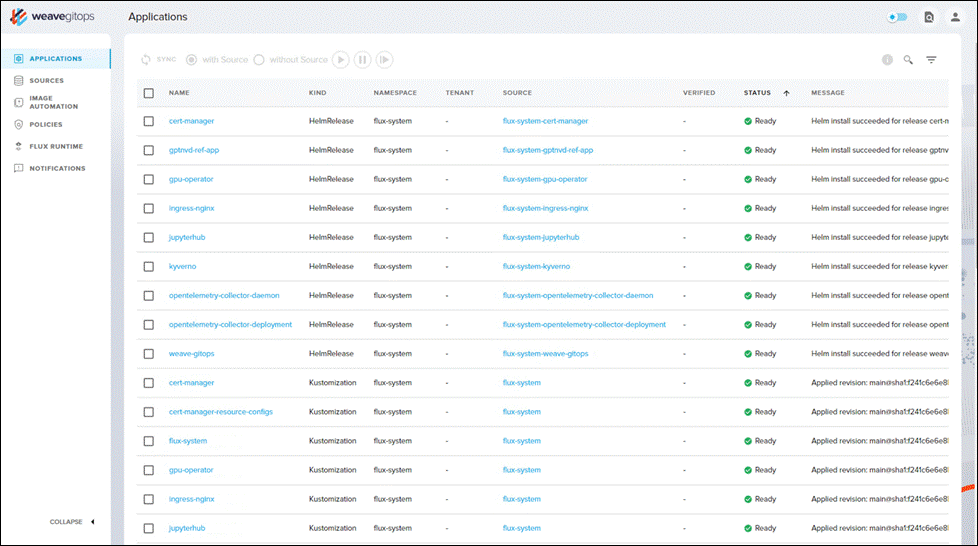Viewport: 978px width, 546px height.
Task: Select the 'with Source' radio option
Action: point(191,60)
